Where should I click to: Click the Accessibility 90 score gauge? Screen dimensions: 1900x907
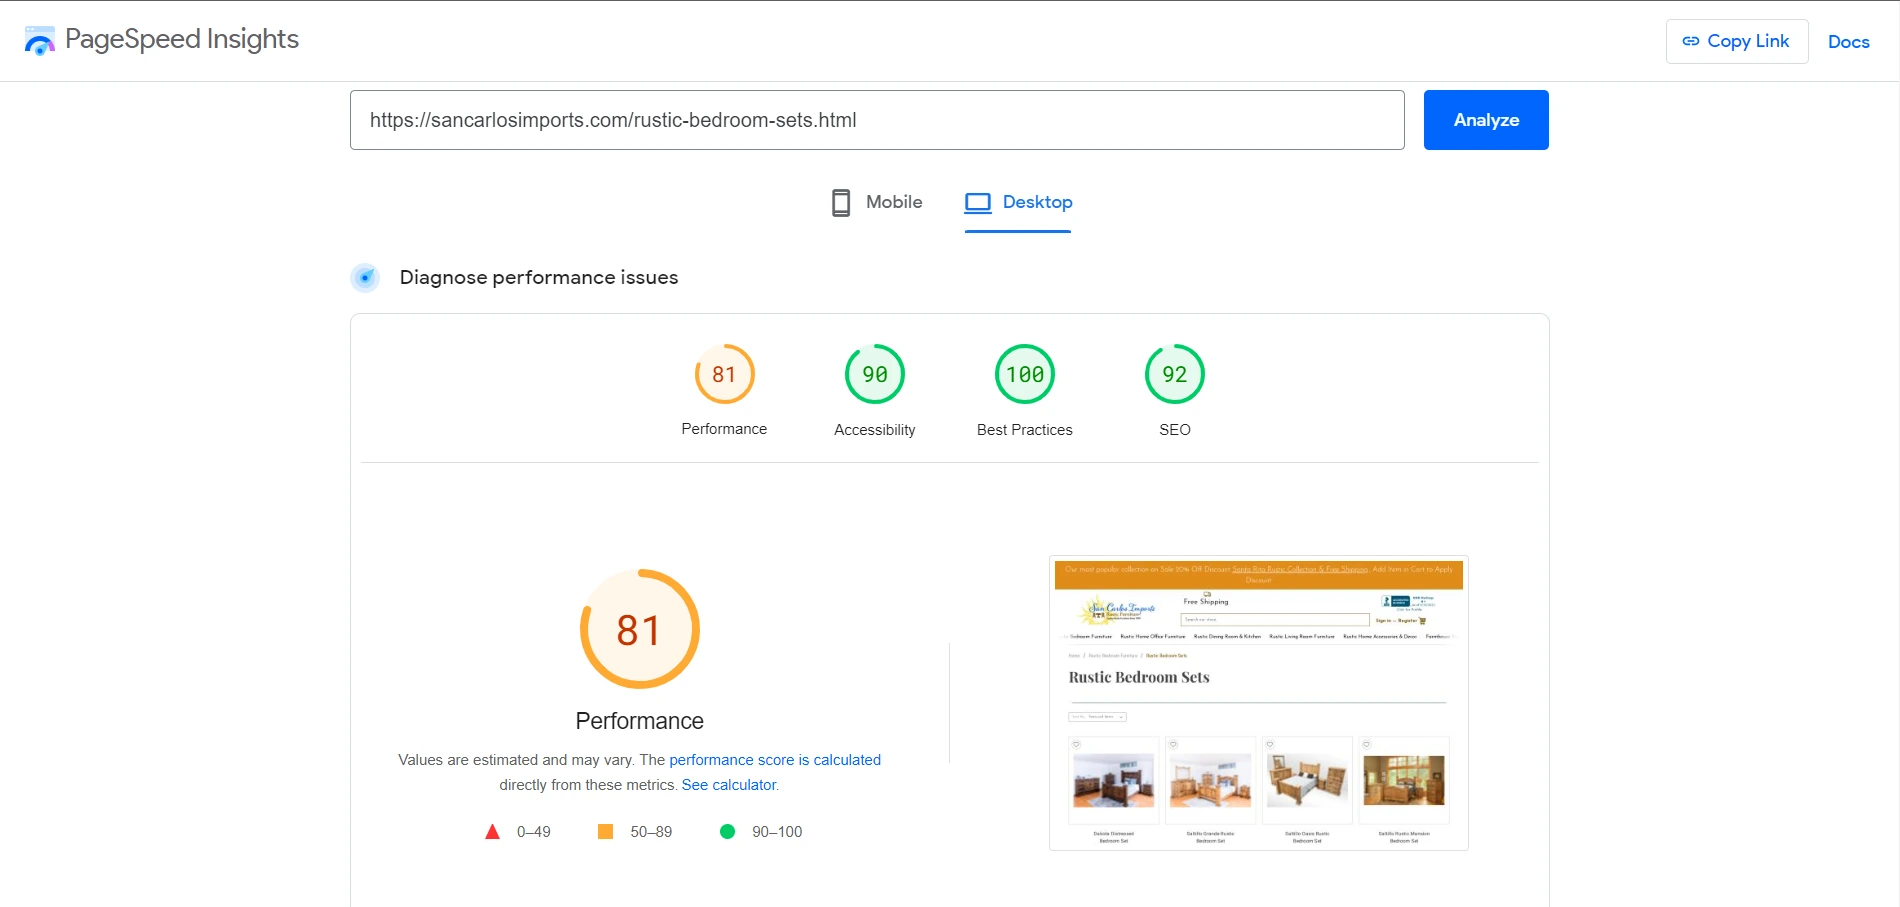point(875,374)
